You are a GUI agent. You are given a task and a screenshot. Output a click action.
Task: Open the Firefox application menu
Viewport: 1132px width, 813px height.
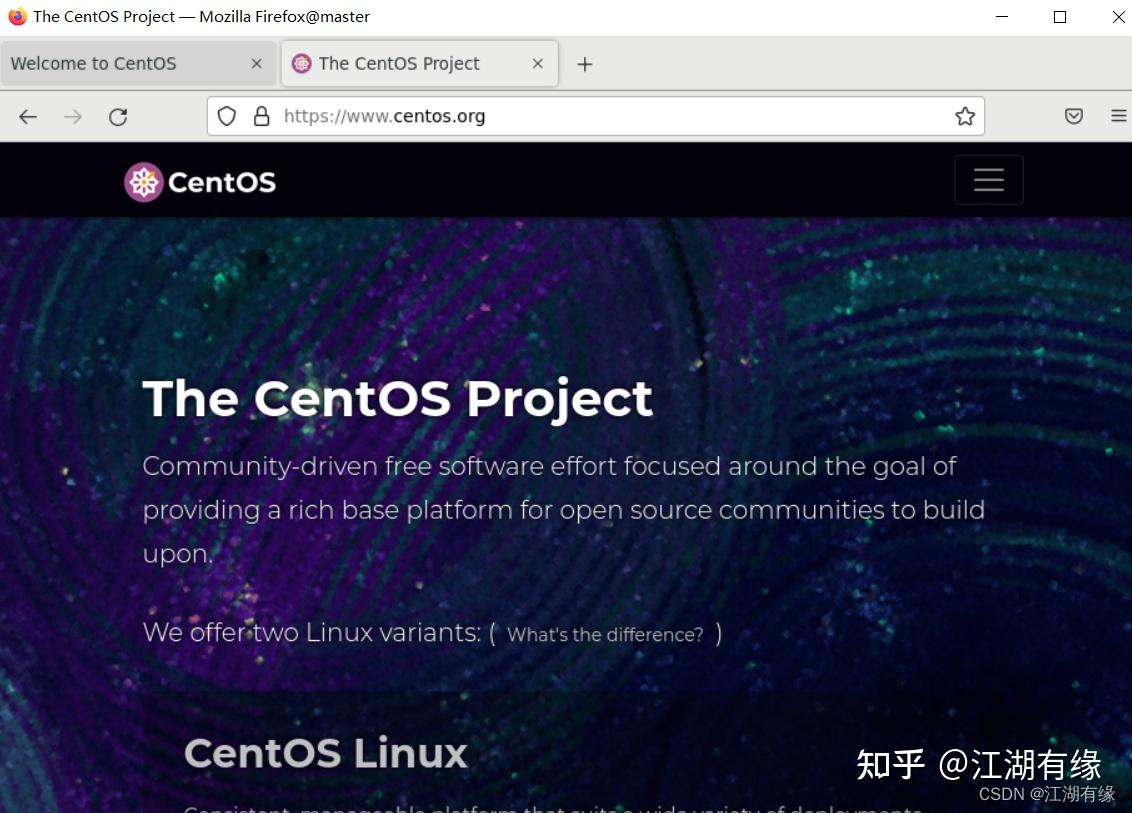coord(1118,115)
